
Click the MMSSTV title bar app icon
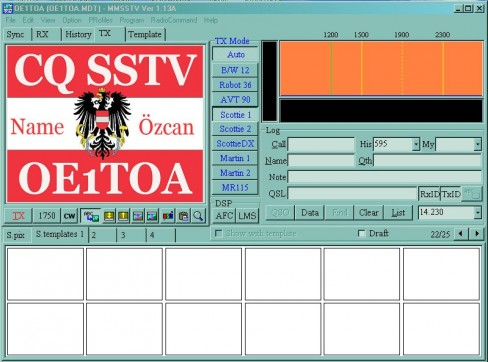(7, 8)
